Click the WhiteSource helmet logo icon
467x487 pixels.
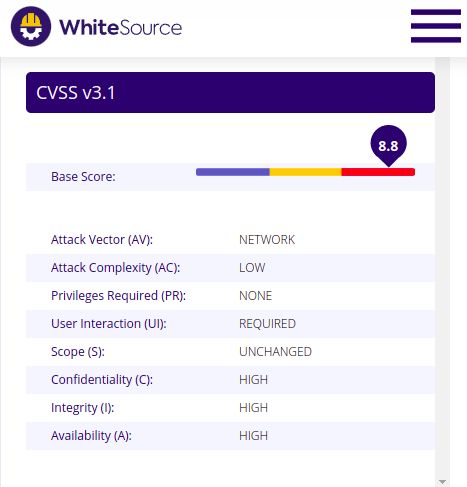pos(31,26)
